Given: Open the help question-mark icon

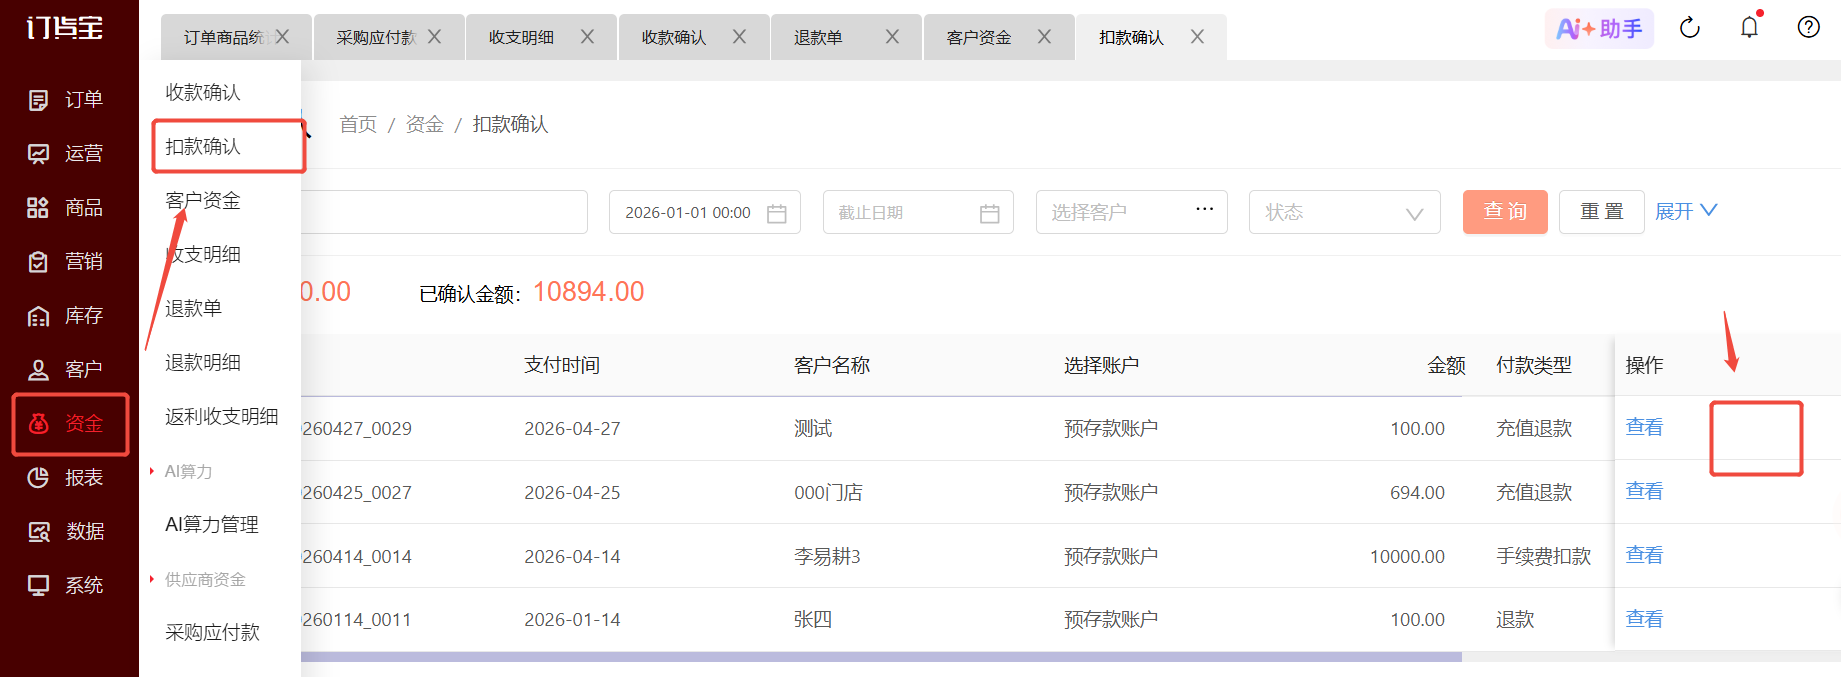Looking at the screenshot, I should [1809, 28].
